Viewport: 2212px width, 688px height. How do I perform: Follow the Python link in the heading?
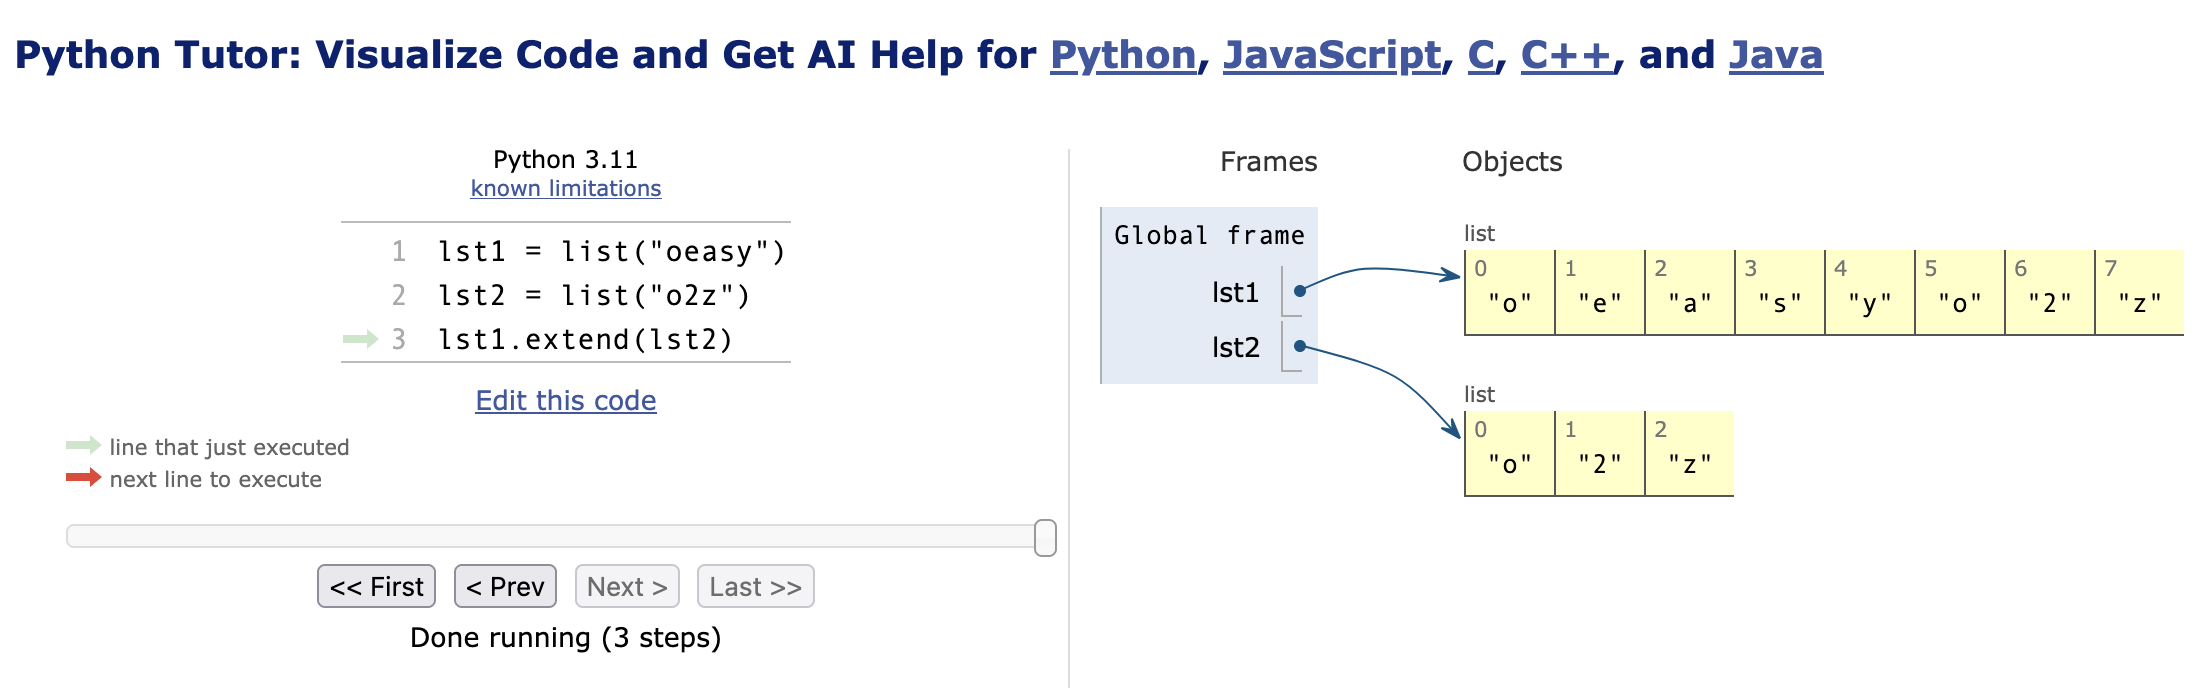[1122, 55]
